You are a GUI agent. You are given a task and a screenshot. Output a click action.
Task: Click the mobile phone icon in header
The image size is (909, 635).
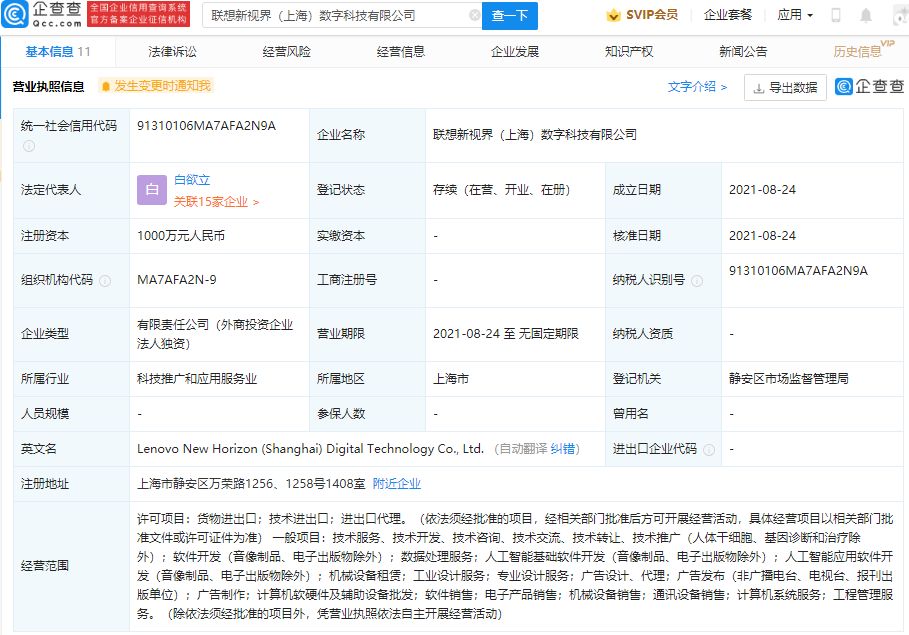point(836,15)
